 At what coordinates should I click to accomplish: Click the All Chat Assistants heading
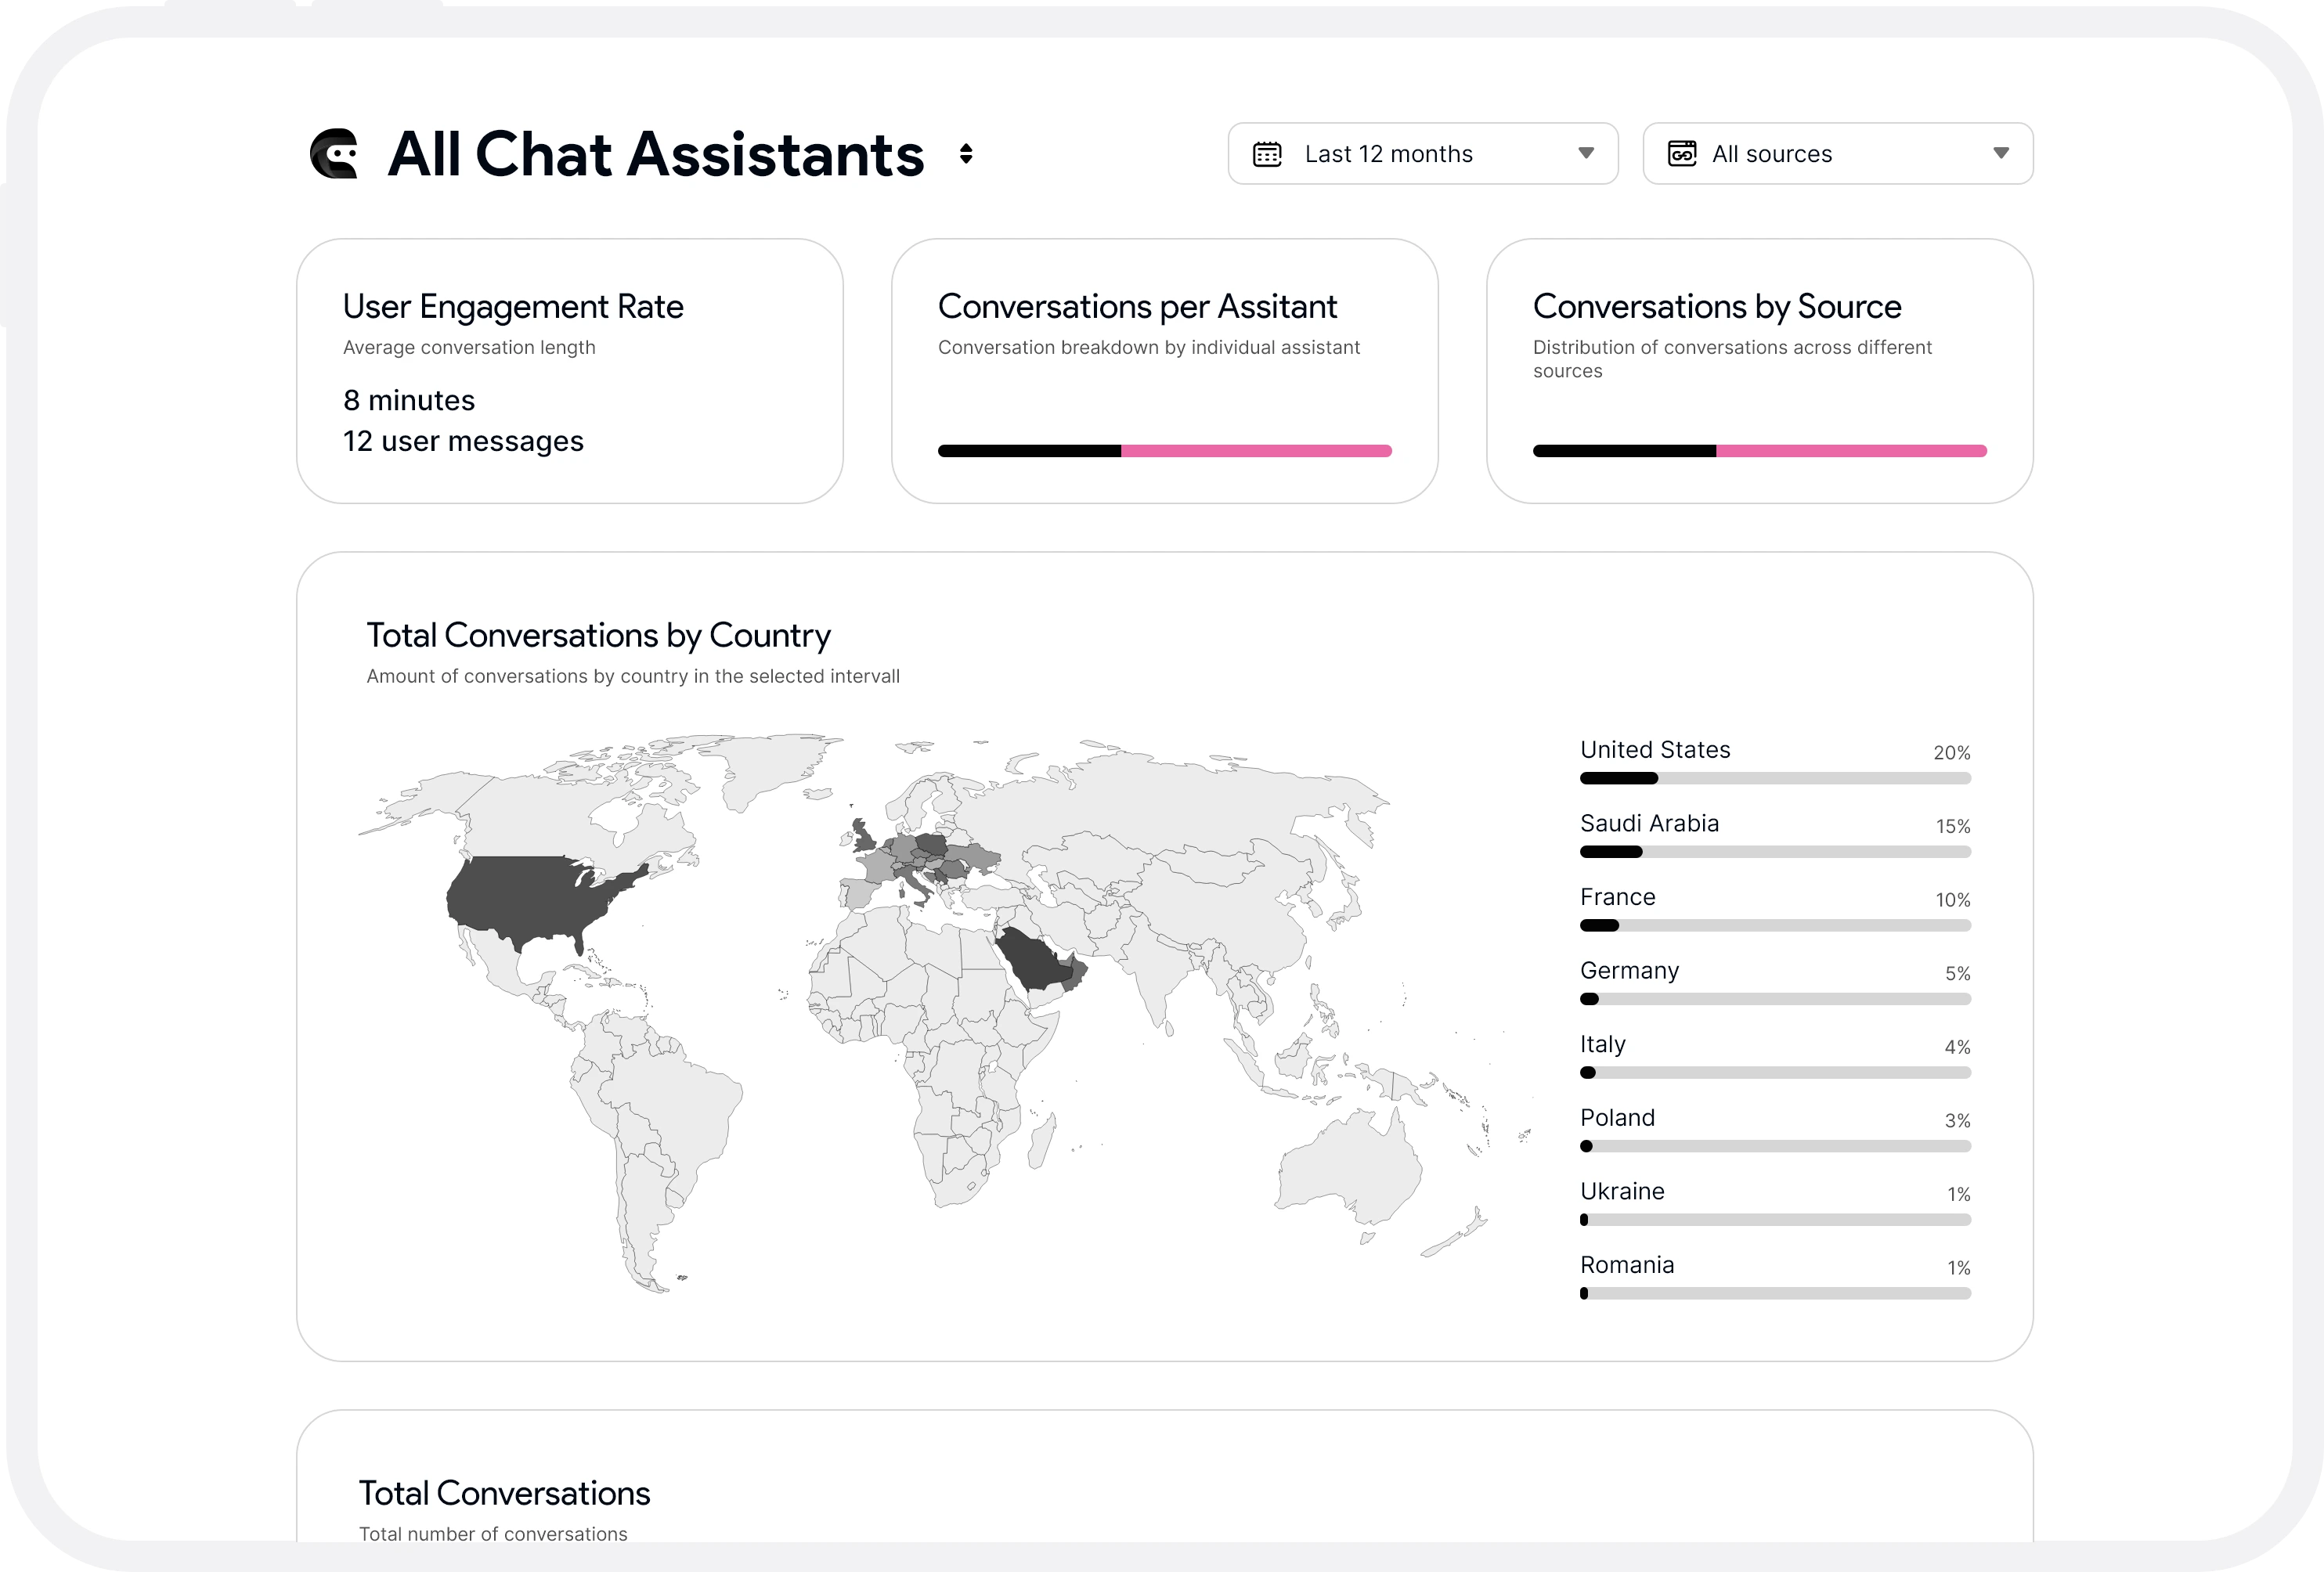coord(656,154)
